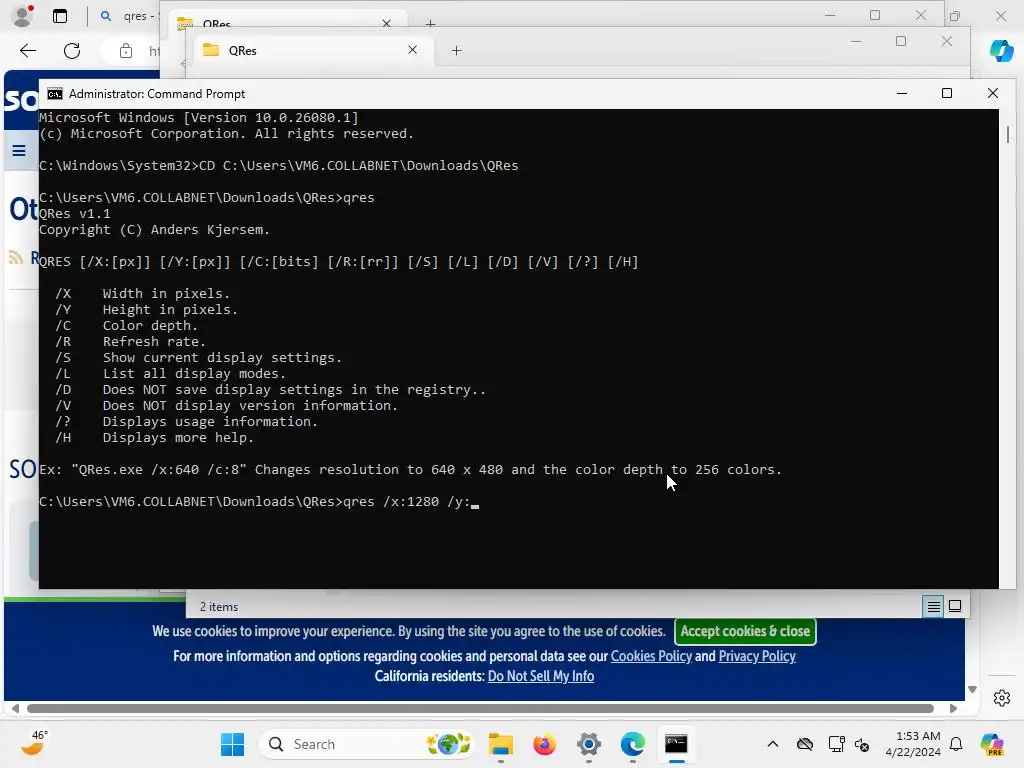Click the Windows Start button
1024x768 pixels.
232,744
